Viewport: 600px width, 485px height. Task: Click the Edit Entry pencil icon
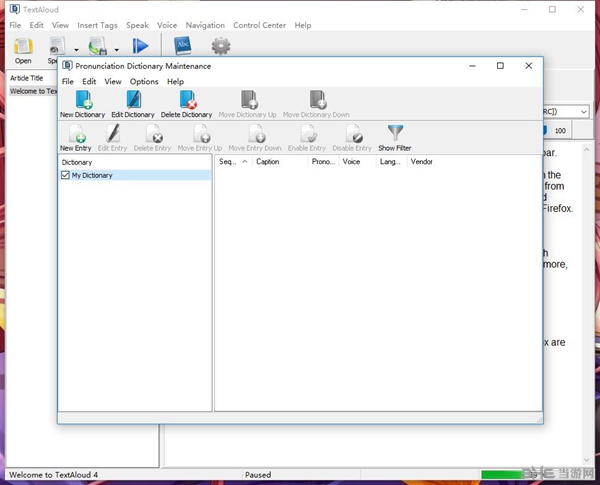point(113,133)
